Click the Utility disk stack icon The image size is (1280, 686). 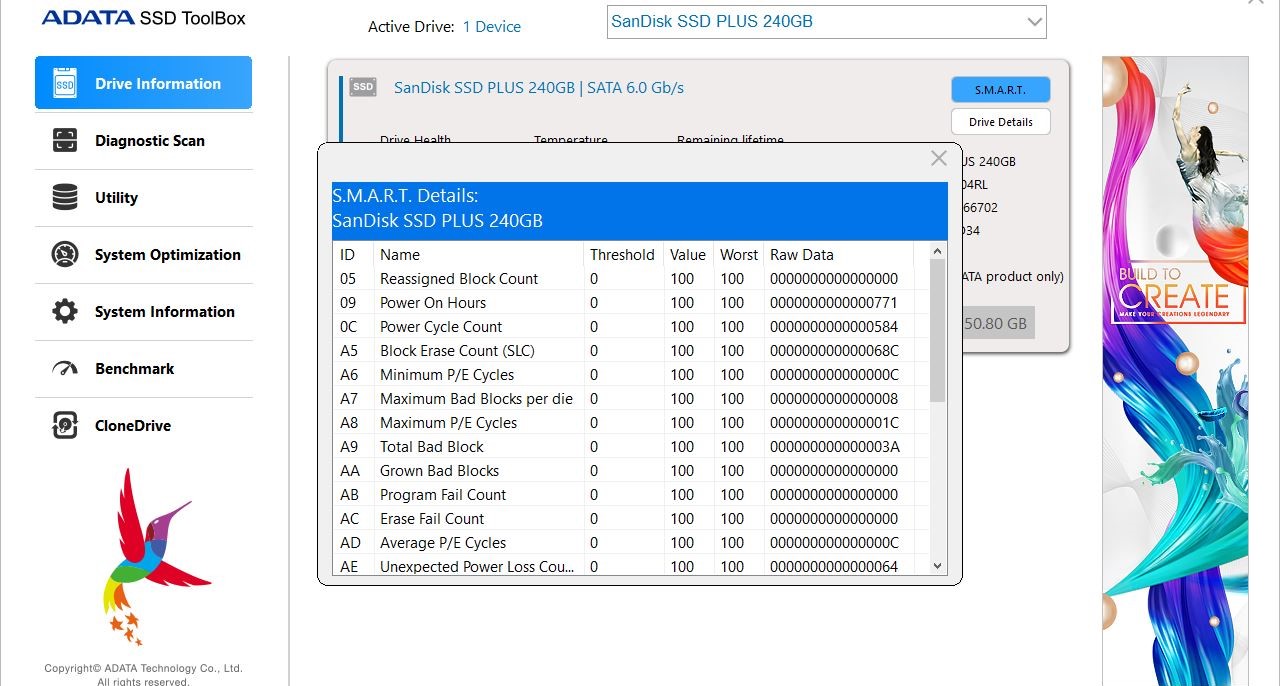[64, 198]
